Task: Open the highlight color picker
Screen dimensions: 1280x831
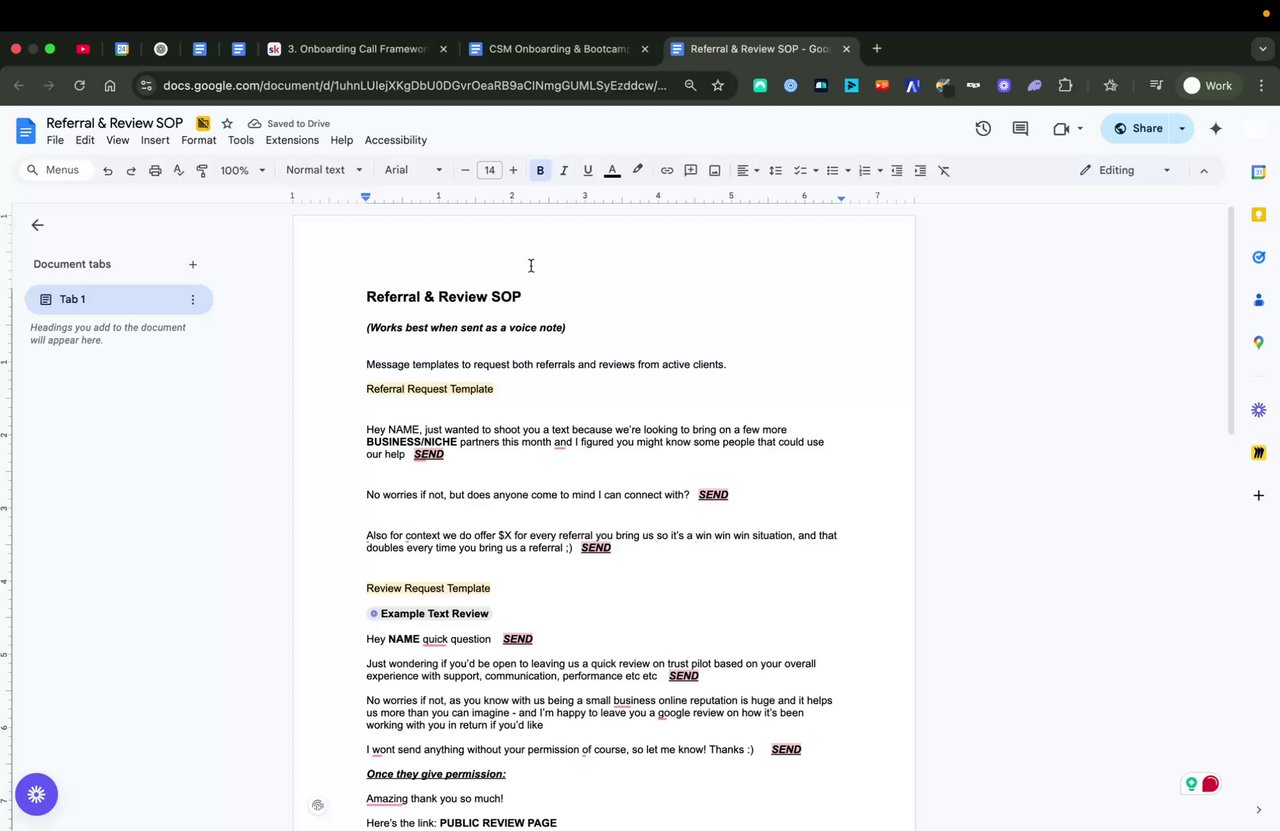Action: point(638,171)
